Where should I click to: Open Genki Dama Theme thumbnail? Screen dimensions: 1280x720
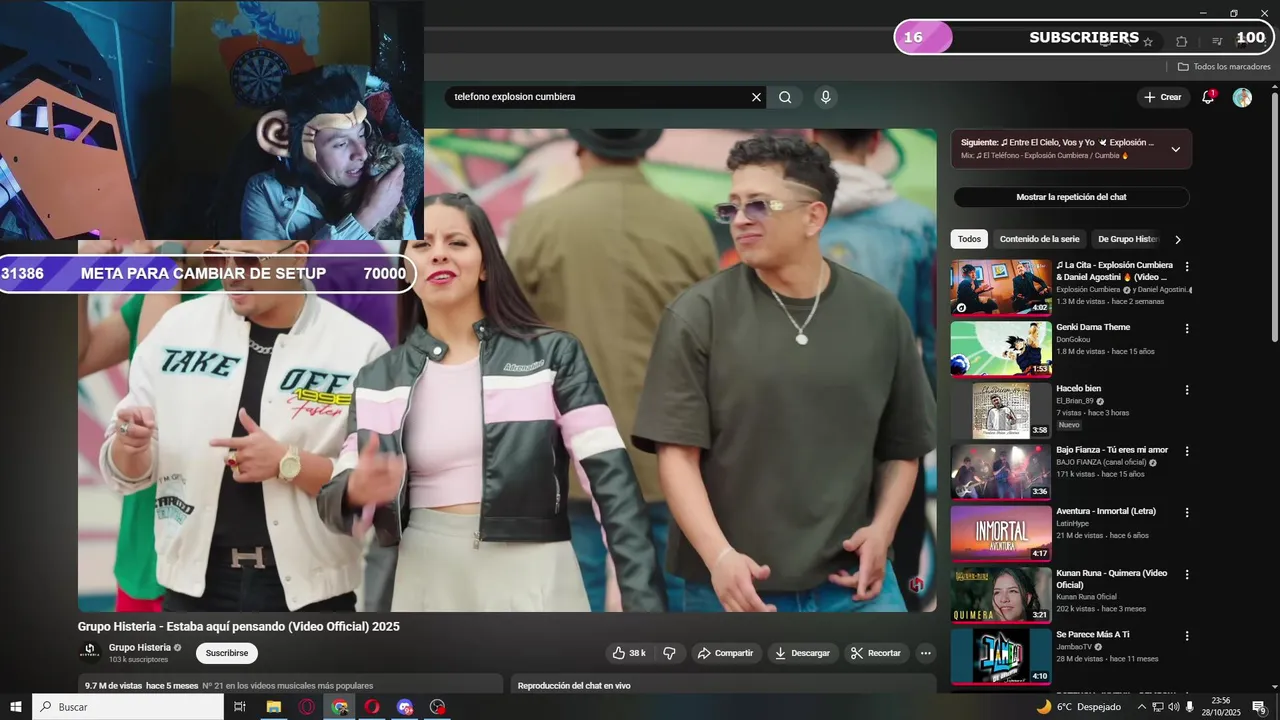pos(1001,349)
